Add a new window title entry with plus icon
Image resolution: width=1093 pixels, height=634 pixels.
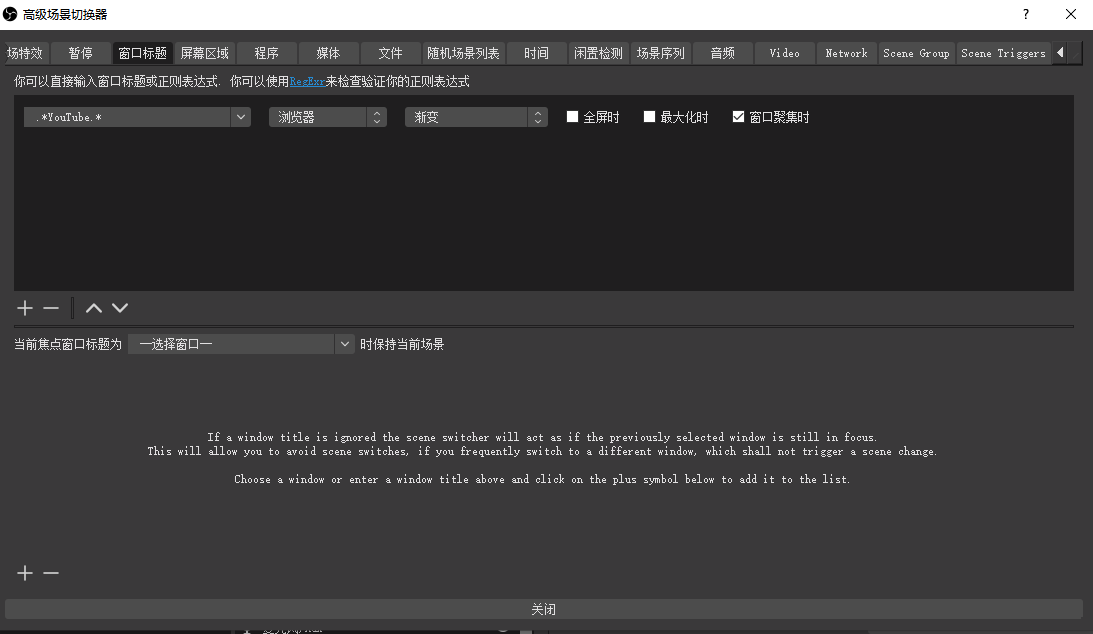(x=25, y=308)
